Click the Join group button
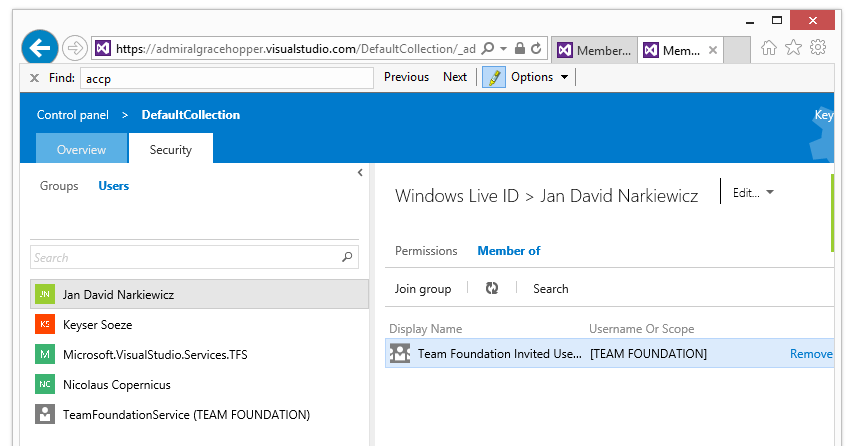 click(423, 289)
